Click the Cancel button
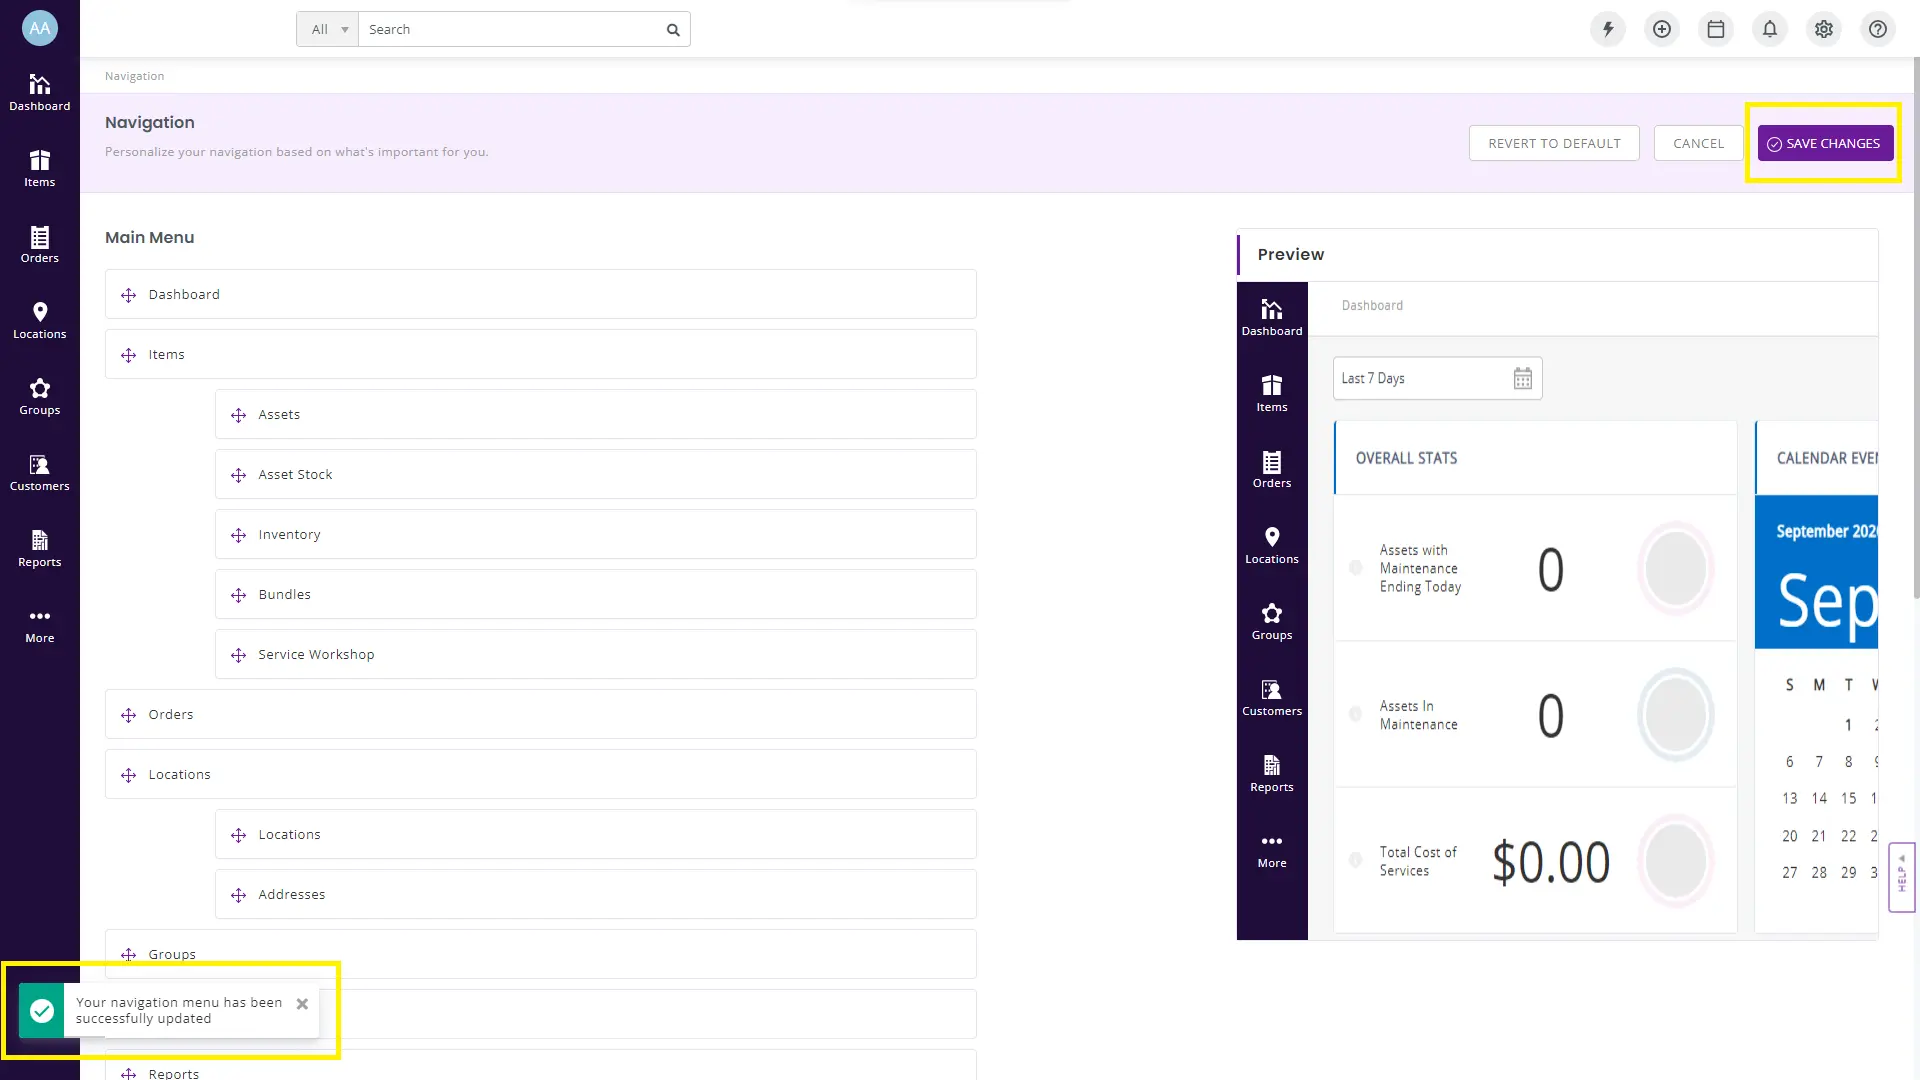The height and width of the screenshot is (1080, 1920). pos(1698,143)
